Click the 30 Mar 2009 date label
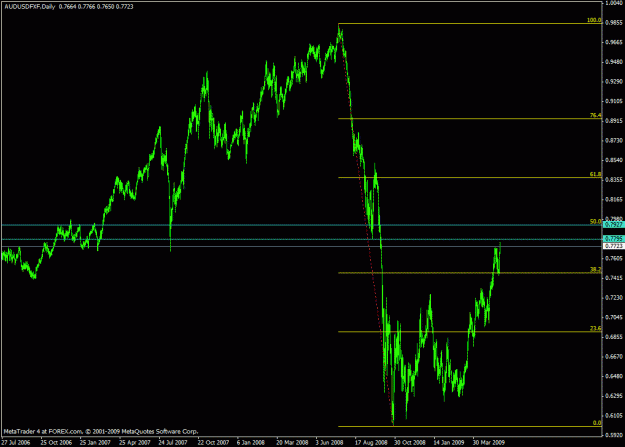625x447 pixels. pos(489,443)
